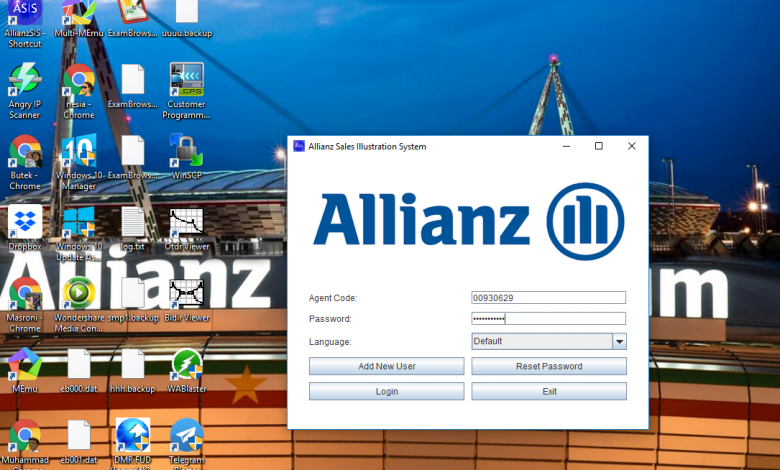Click the Exit button
The image size is (780, 470).
point(549,391)
